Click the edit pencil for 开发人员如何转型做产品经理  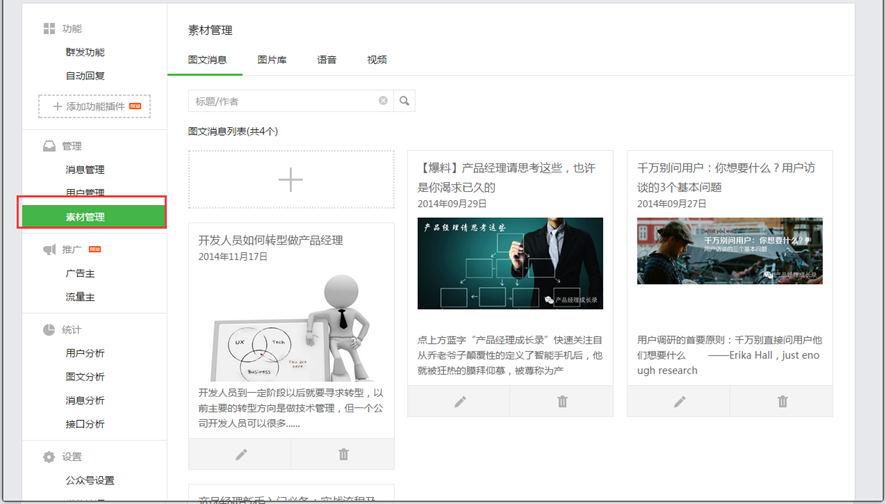coord(241,454)
